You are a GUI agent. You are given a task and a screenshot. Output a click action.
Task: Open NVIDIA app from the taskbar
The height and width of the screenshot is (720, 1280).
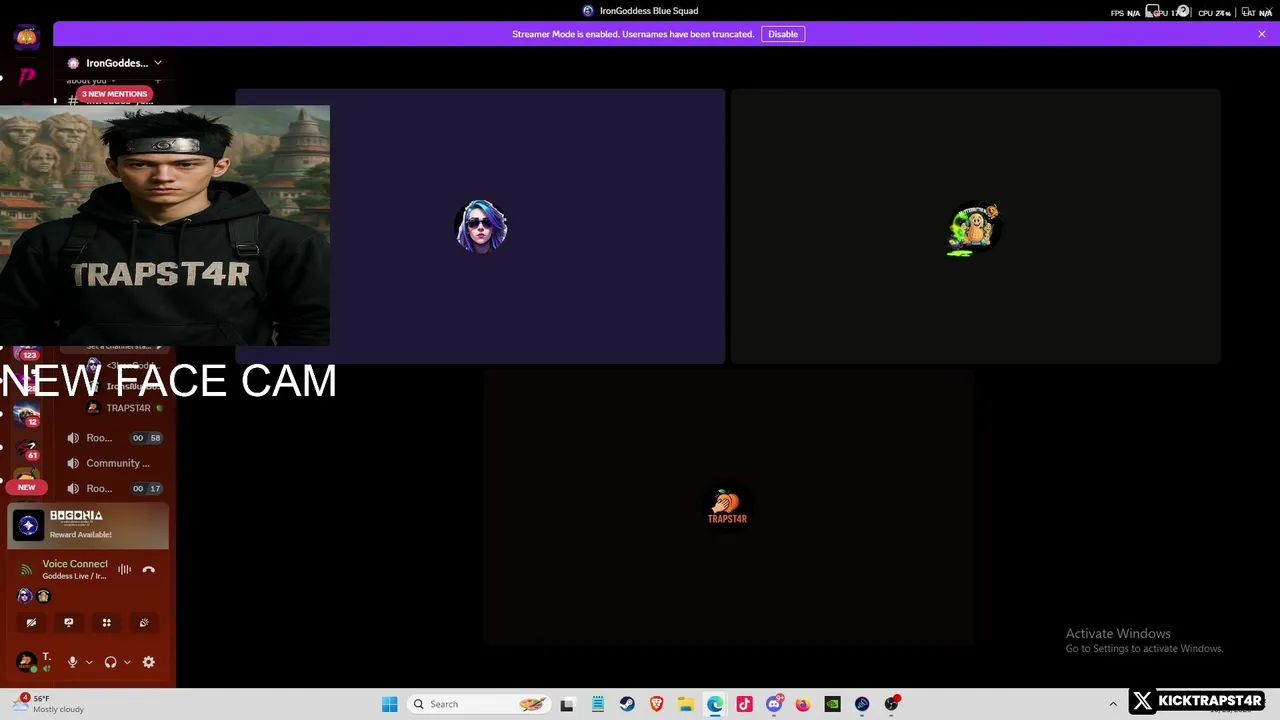[832, 704]
